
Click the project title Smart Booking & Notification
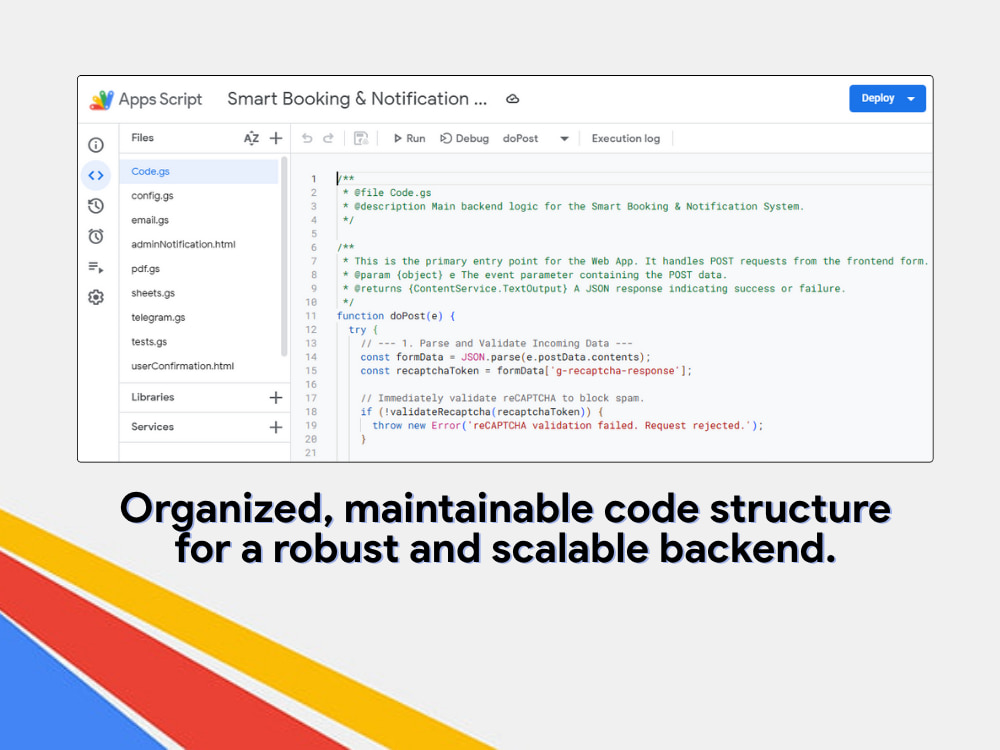coord(357,99)
